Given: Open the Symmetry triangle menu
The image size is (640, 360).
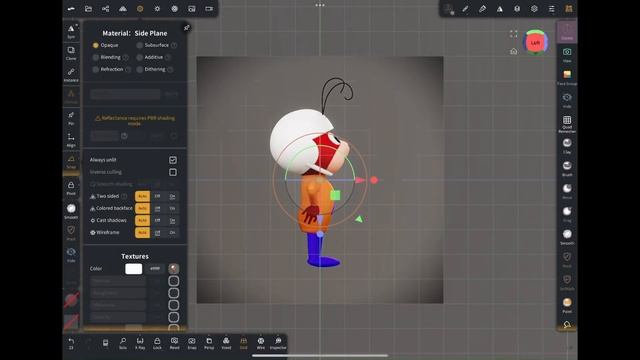Looking at the screenshot, I should pyautogui.click(x=500, y=9).
